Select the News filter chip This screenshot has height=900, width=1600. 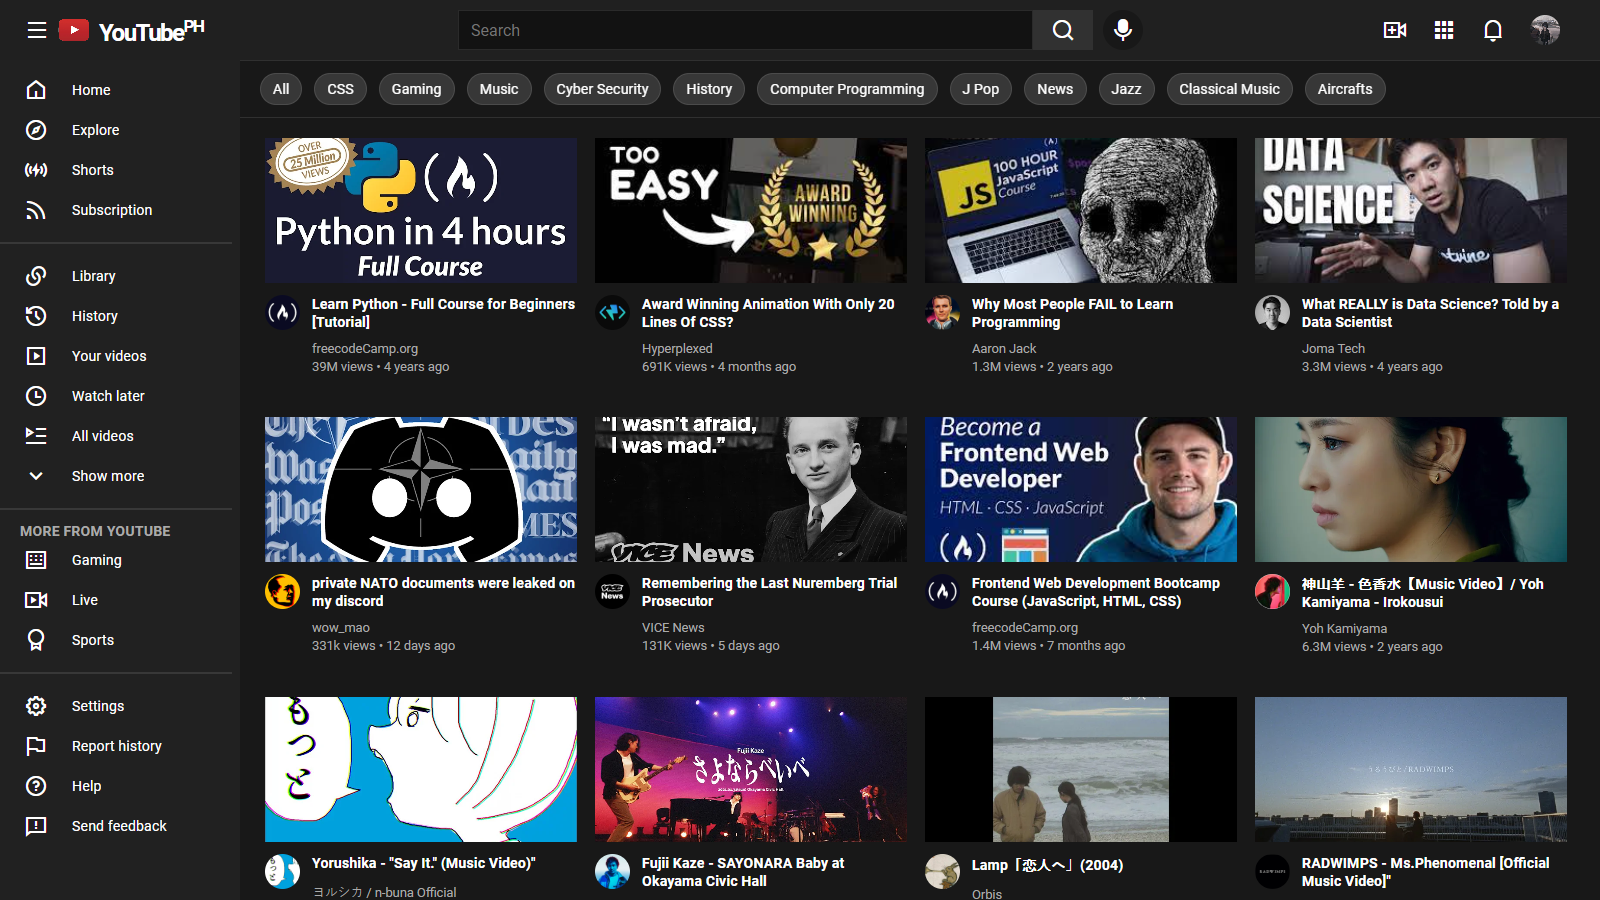(x=1055, y=89)
